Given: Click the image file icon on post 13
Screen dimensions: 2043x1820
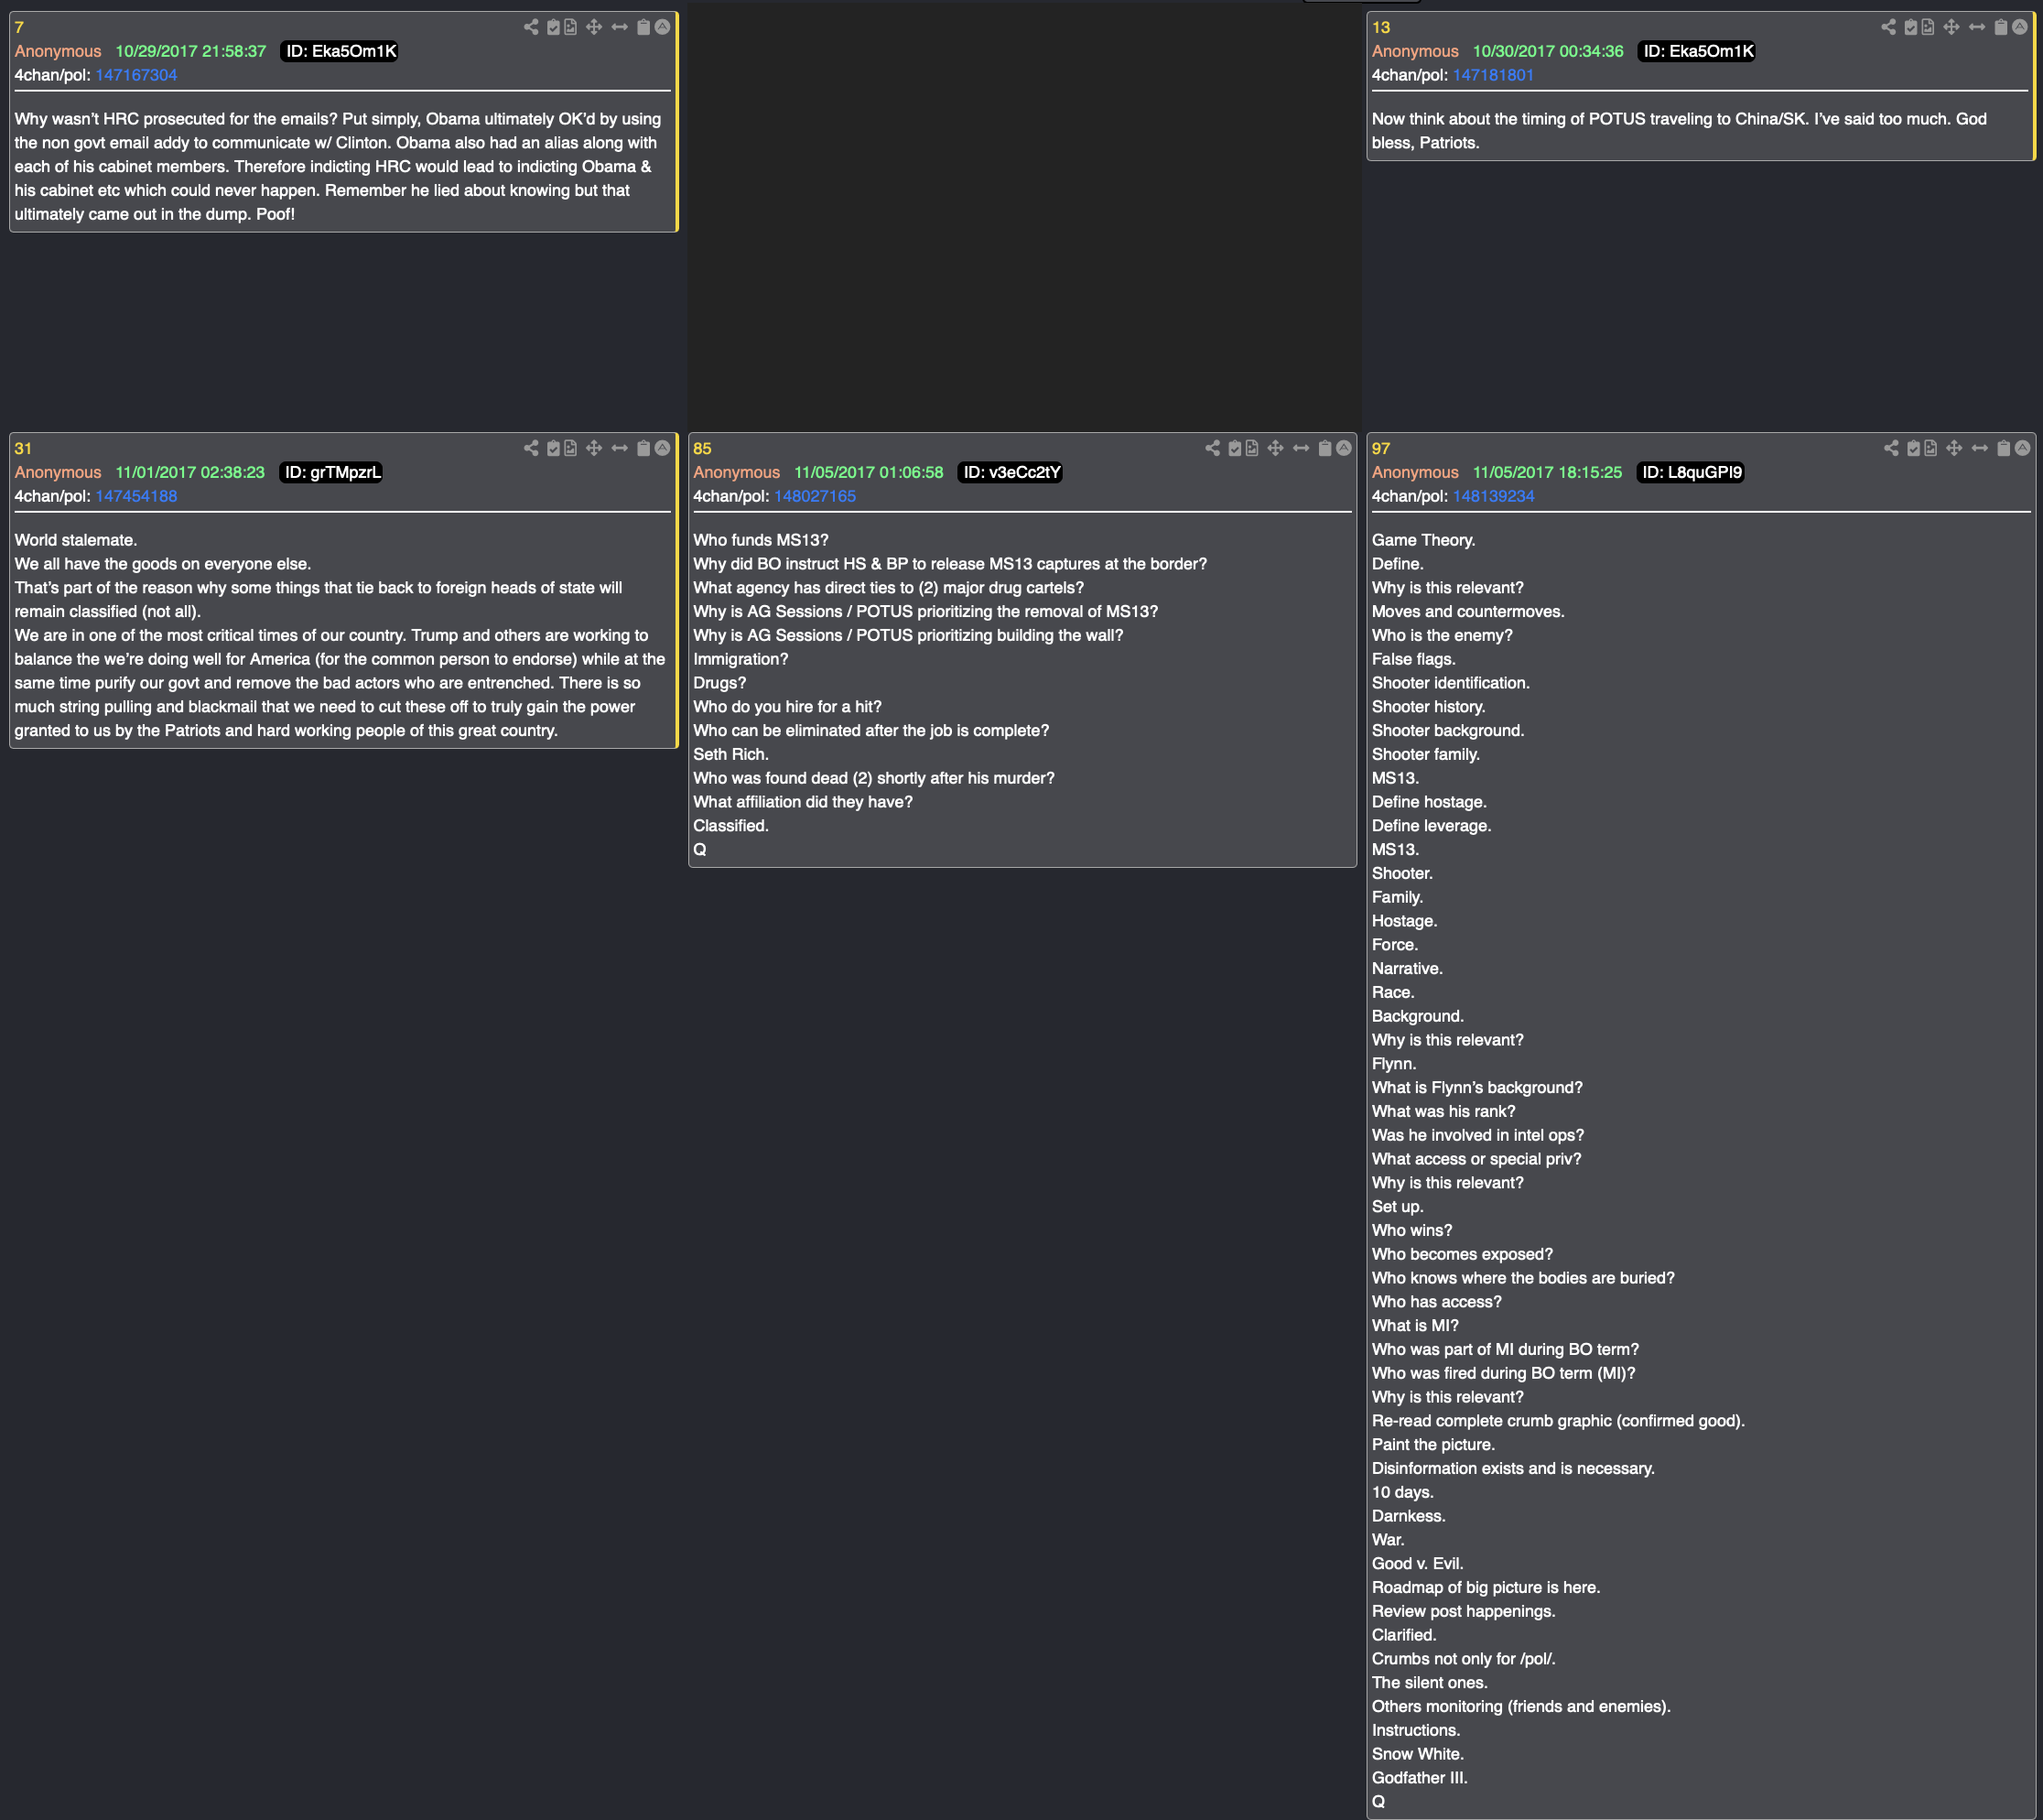Looking at the screenshot, I should point(1927,27).
